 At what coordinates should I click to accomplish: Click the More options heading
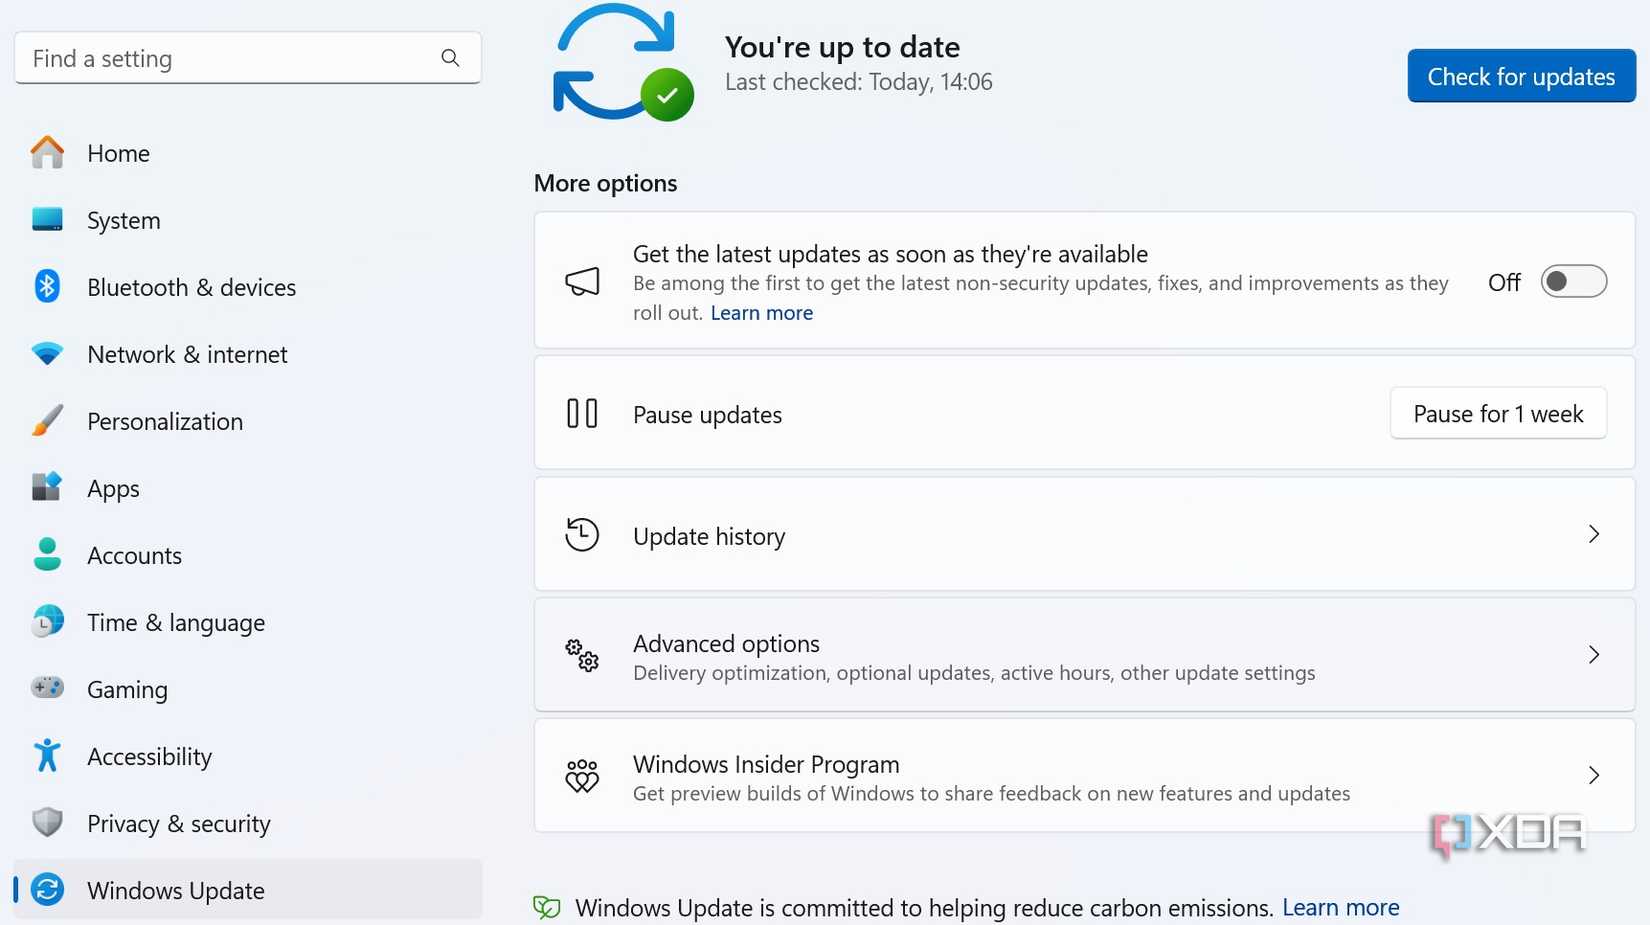(x=605, y=183)
